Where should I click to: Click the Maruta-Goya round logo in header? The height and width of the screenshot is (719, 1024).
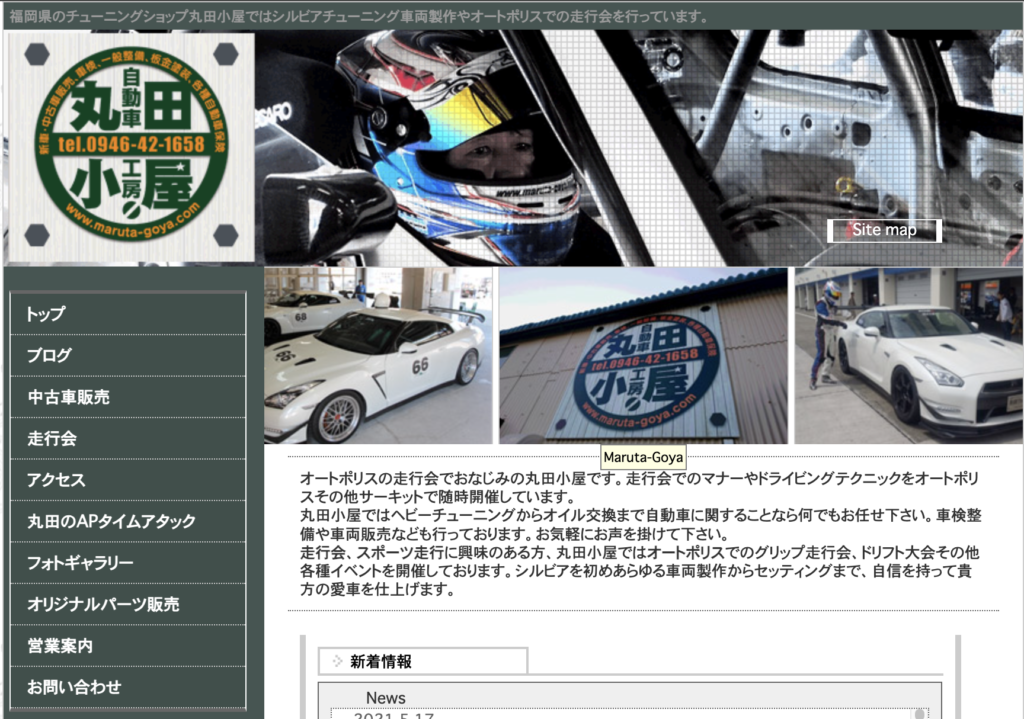130,148
